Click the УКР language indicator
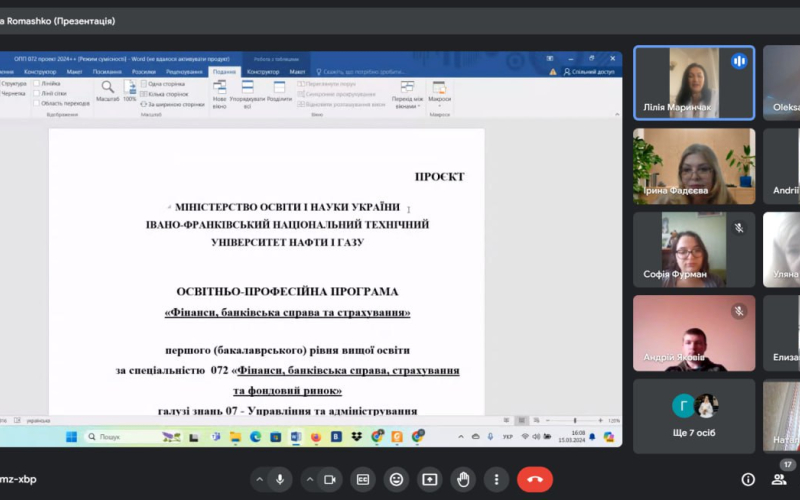Viewport: 800px width, 500px height. [x=508, y=437]
